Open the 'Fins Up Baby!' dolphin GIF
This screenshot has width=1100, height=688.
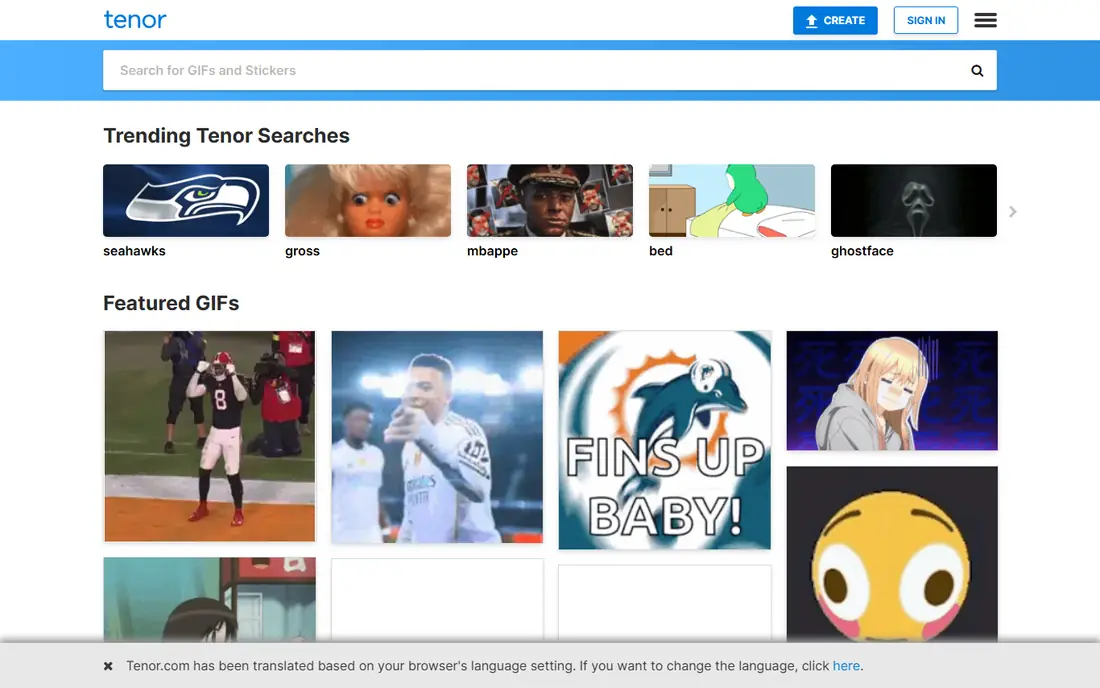(664, 440)
